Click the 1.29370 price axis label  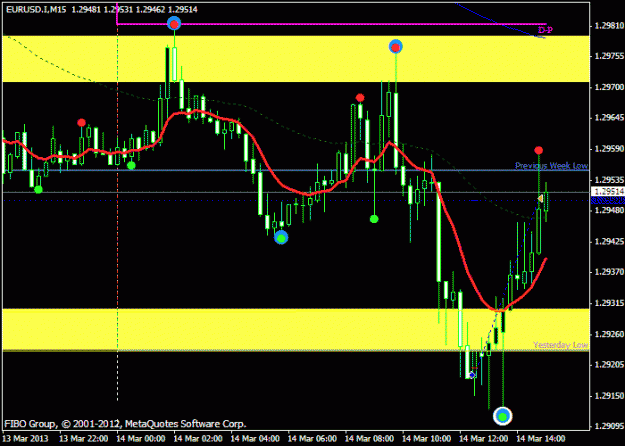pos(609,272)
